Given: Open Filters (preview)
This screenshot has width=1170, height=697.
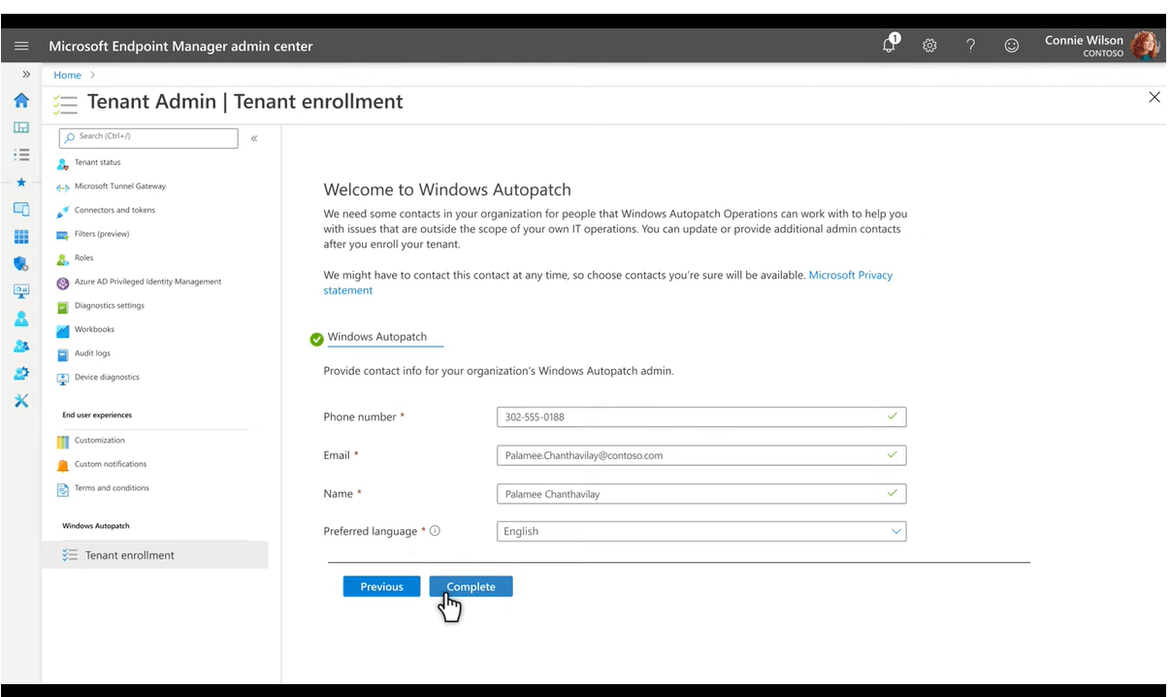Looking at the screenshot, I should coord(101,234).
